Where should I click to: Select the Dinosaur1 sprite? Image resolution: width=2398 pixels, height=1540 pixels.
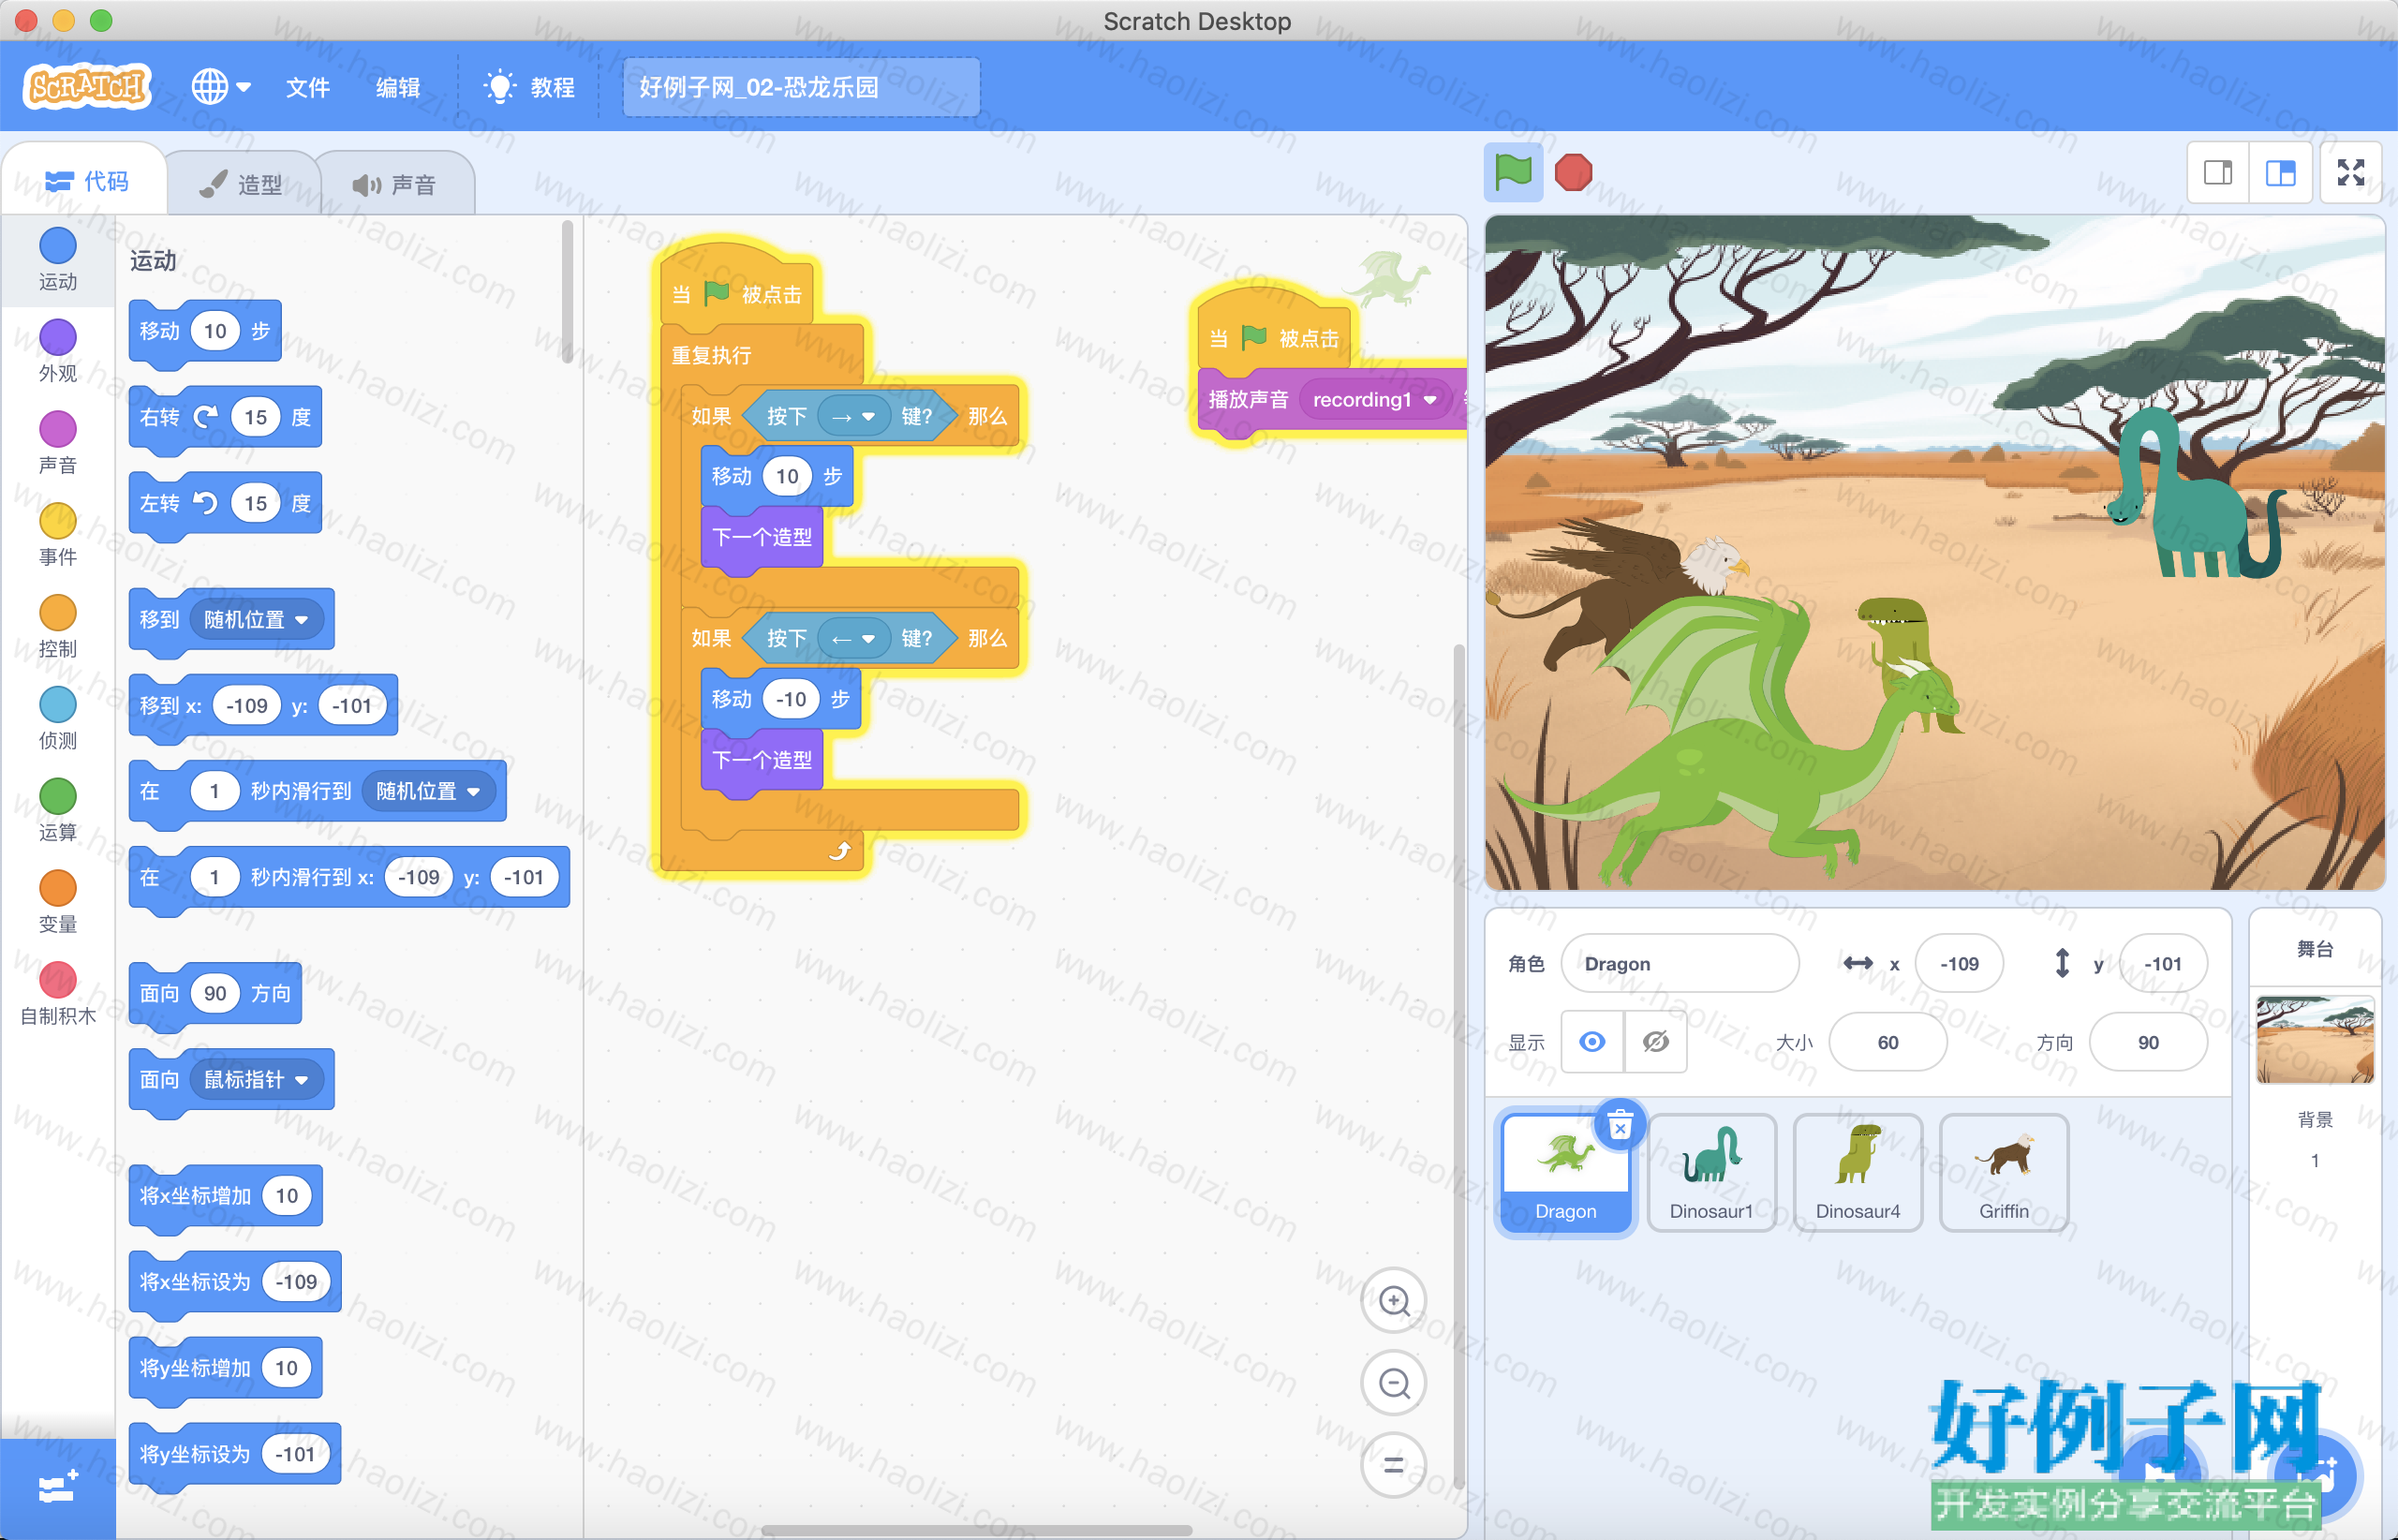[x=1712, y=1173]
